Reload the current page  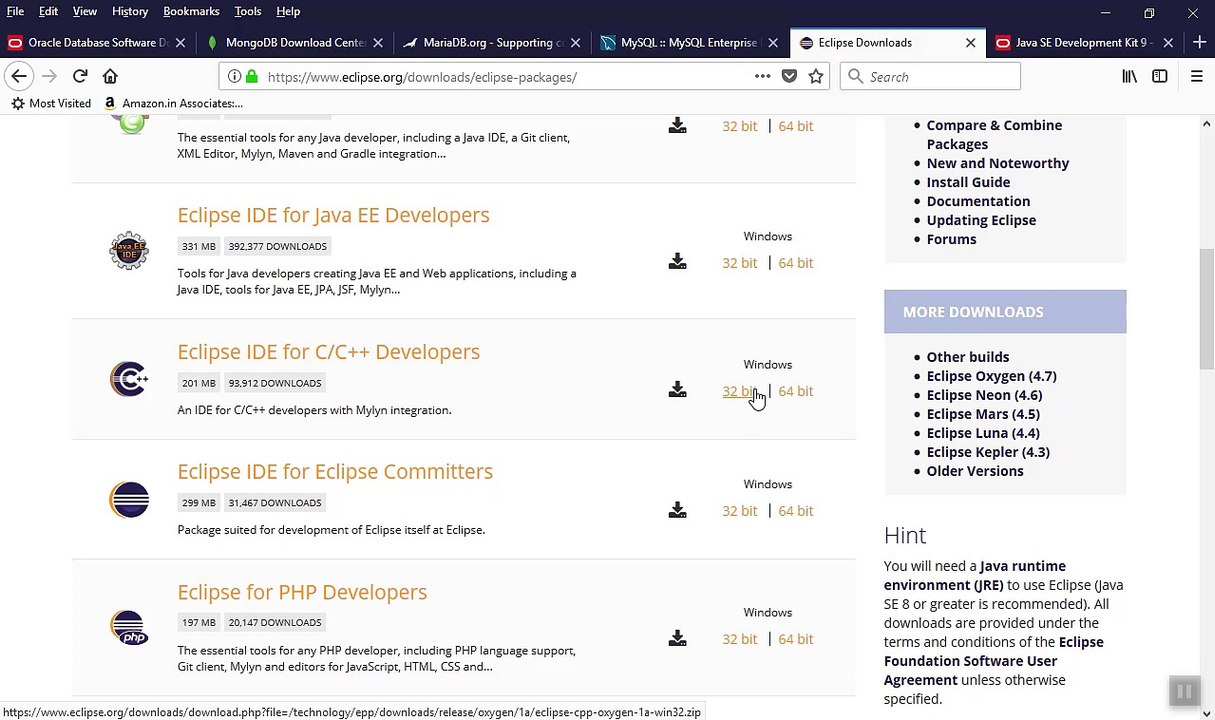pyautogui.click(x=80, y=76)
